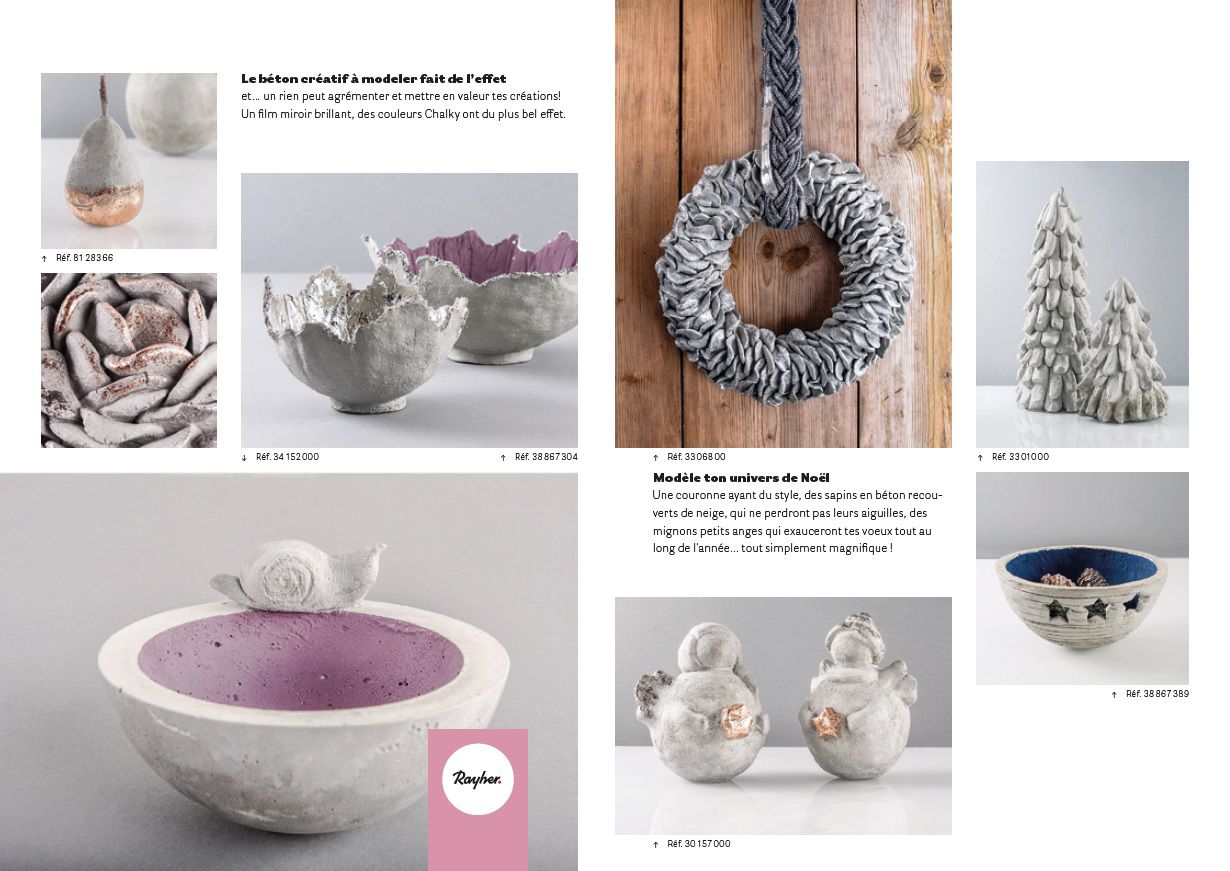The image size is (1230, 871).
Task: Click the Rayher logo circle
Action: [478, 779]
